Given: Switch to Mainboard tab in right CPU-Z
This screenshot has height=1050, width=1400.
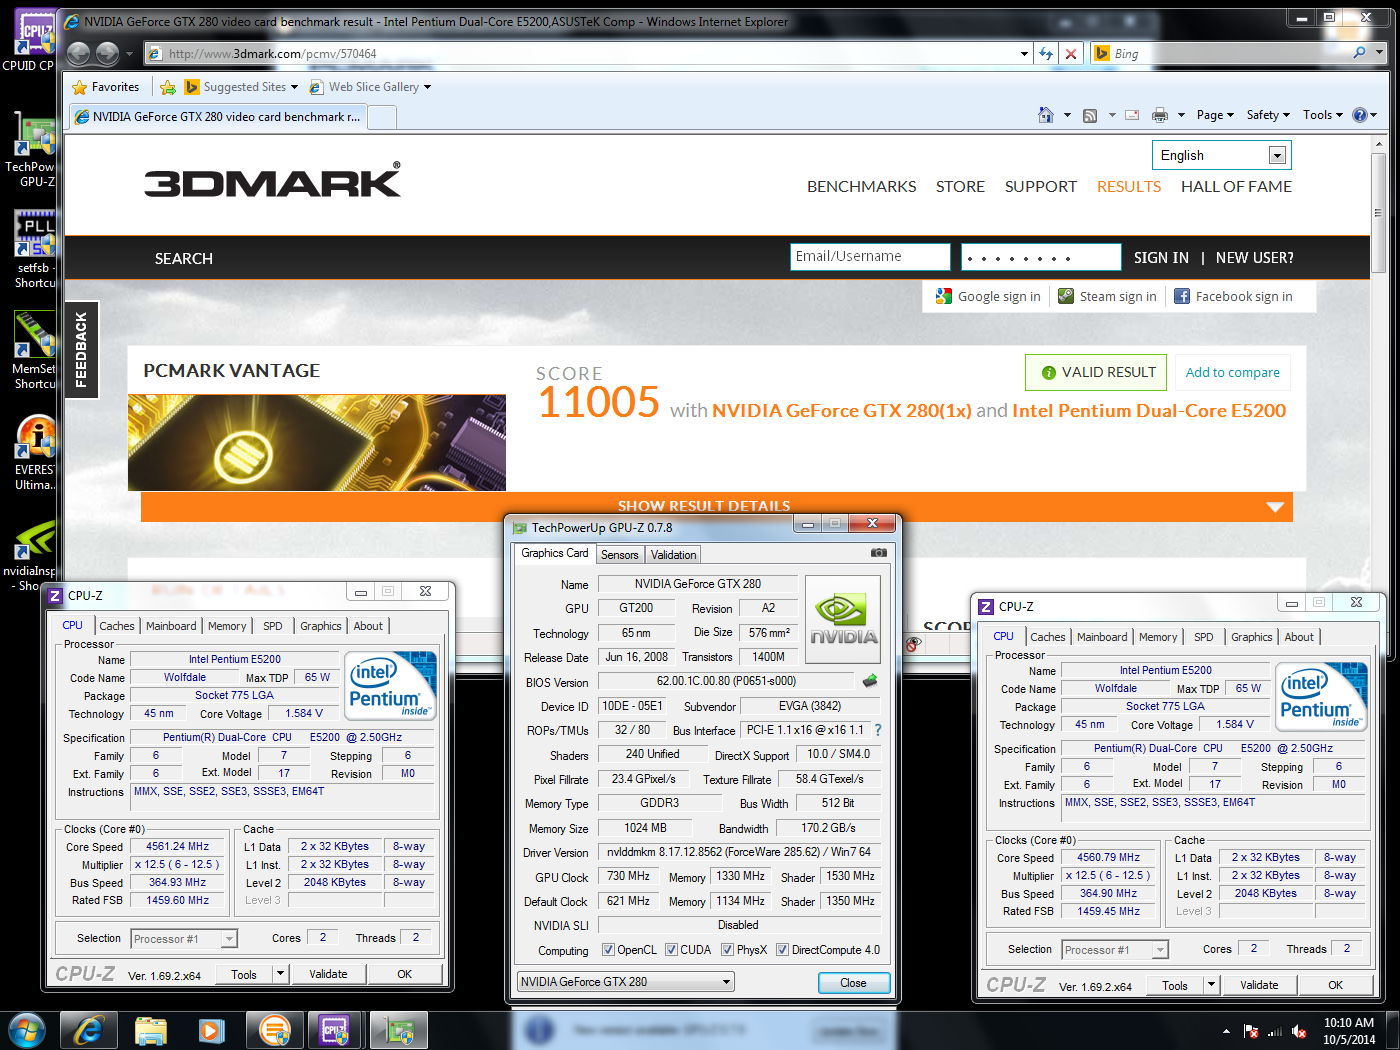Looking at the screenshot, I should click(1102, 637).
